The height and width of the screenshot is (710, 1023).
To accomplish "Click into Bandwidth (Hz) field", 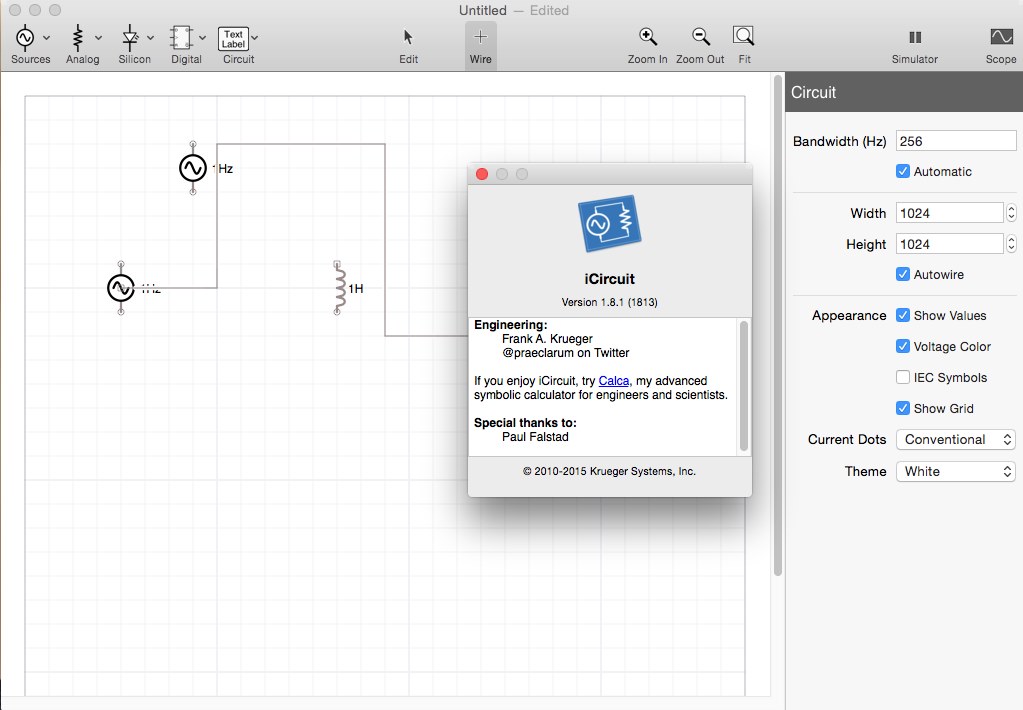I will (x=956, y=141).
